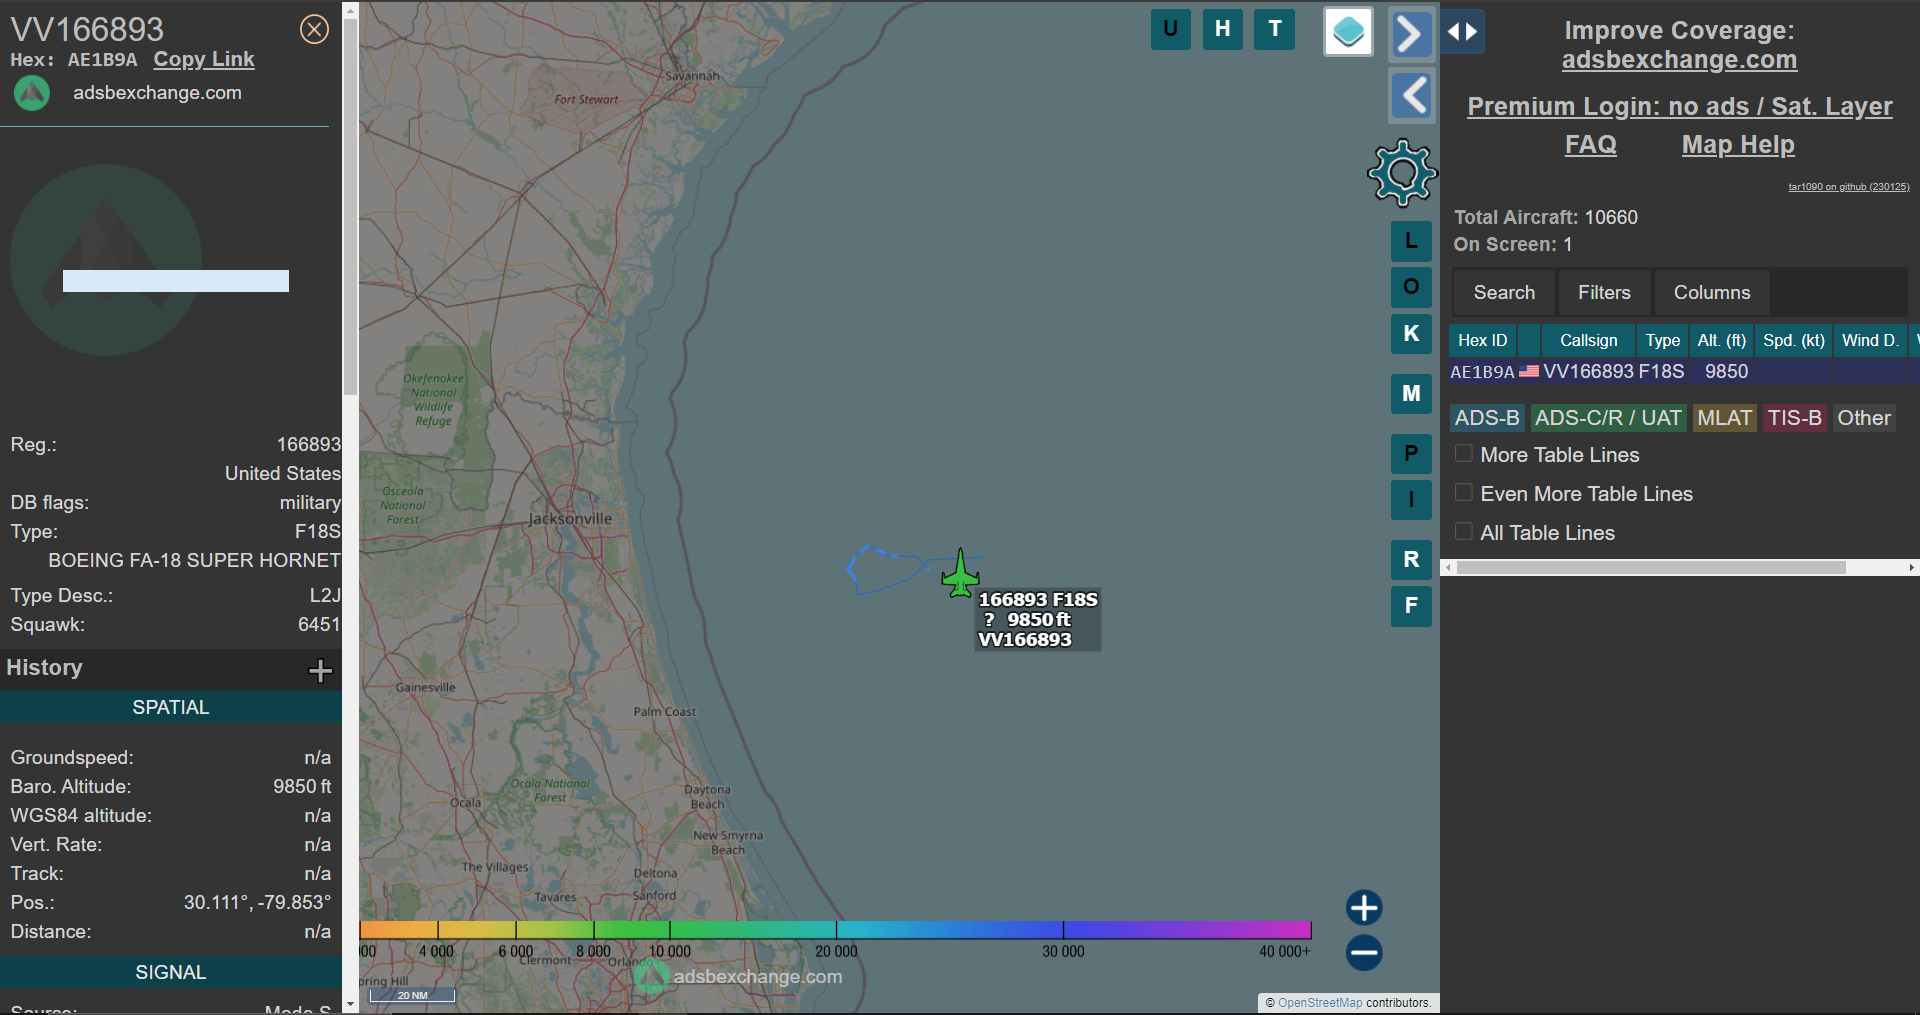Click the adsbexchange logo icon in panel
1920x1015 pixels.
click(32, 93)
